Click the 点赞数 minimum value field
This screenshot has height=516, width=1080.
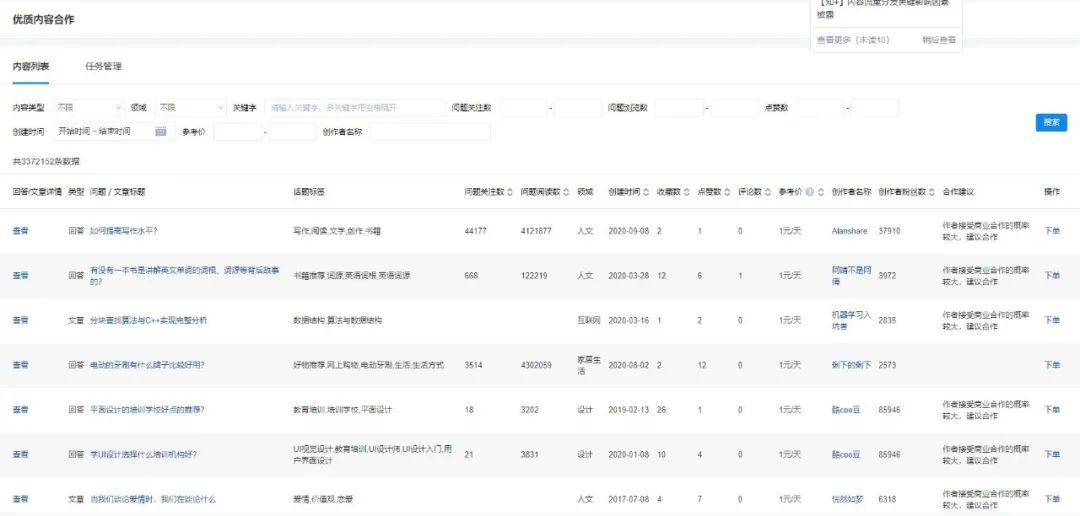tap(820, 108)
